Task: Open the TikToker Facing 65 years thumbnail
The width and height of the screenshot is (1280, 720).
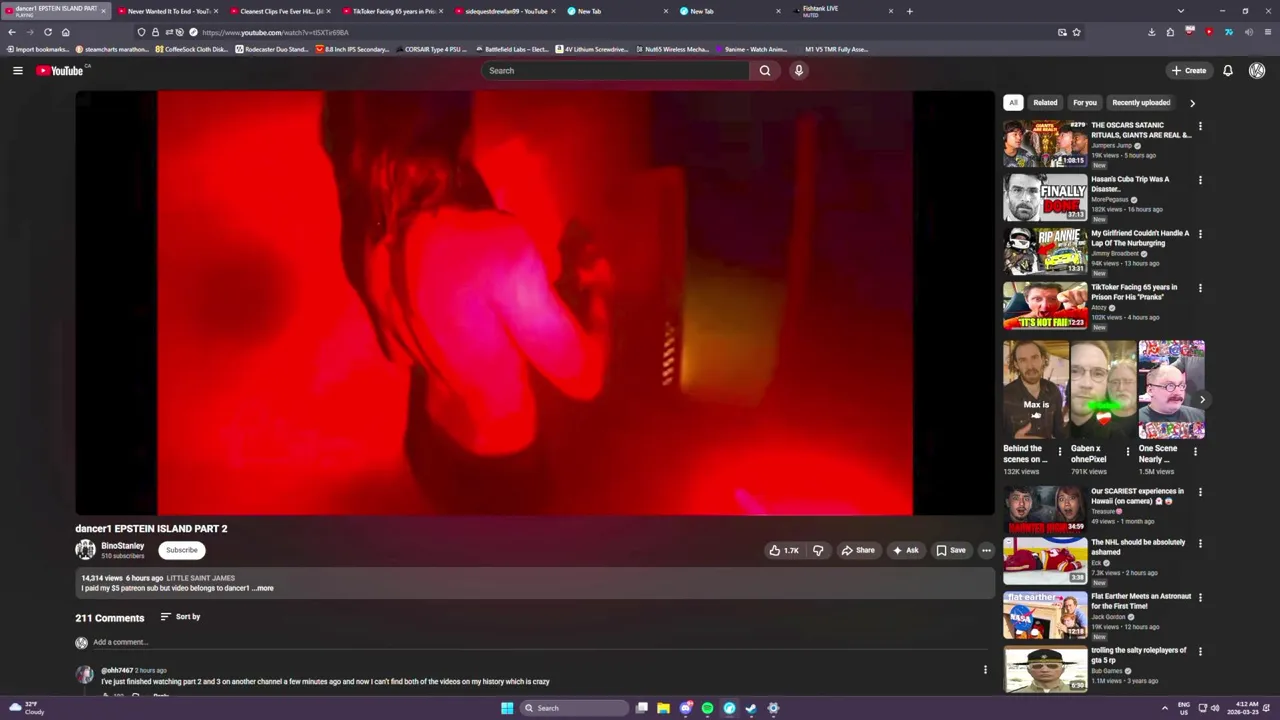Action: (1045, 305)
